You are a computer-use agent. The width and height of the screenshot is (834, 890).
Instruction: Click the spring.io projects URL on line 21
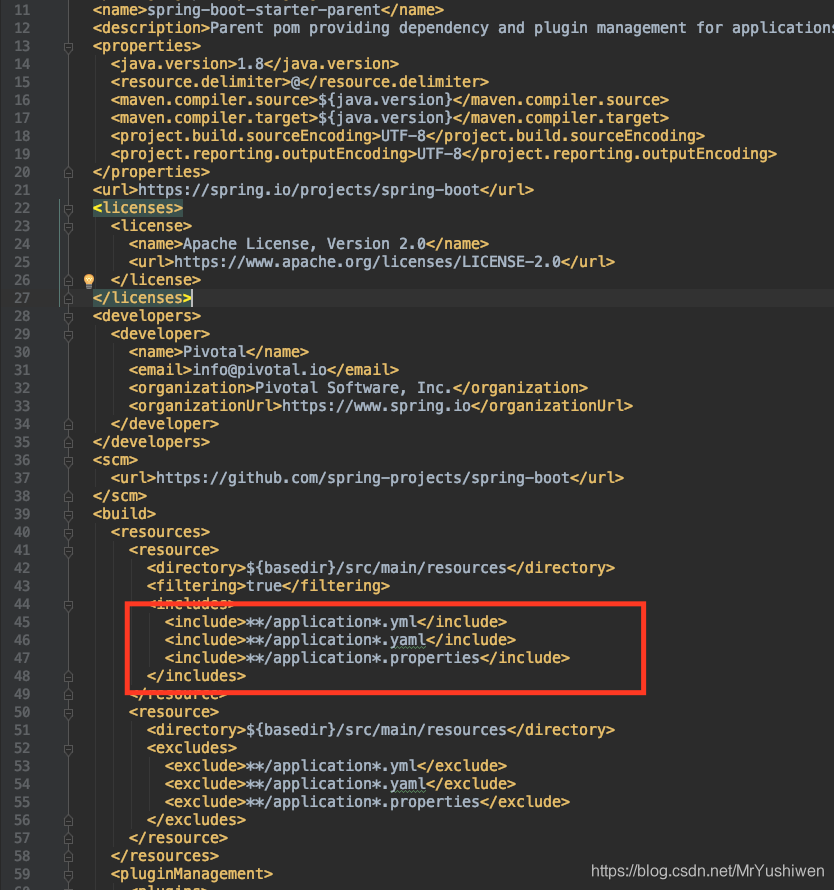tap(310, 189)
